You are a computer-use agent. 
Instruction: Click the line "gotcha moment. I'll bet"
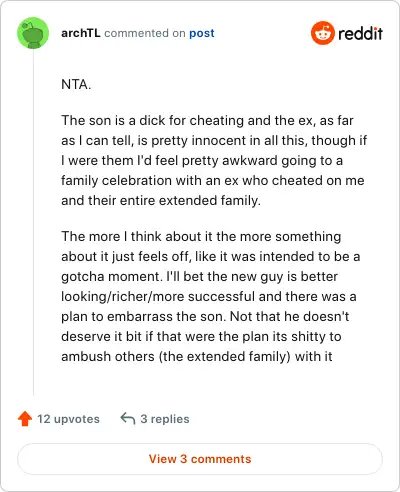pos(199,276)
